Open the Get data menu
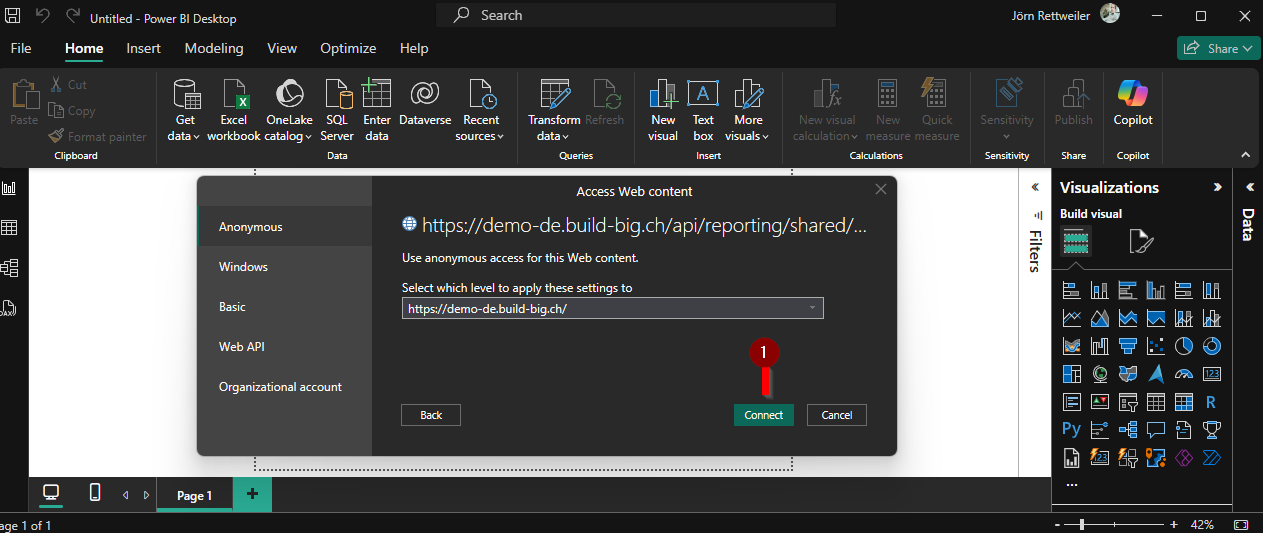This screenshot has height=533, width=1263. click(185, 111)
